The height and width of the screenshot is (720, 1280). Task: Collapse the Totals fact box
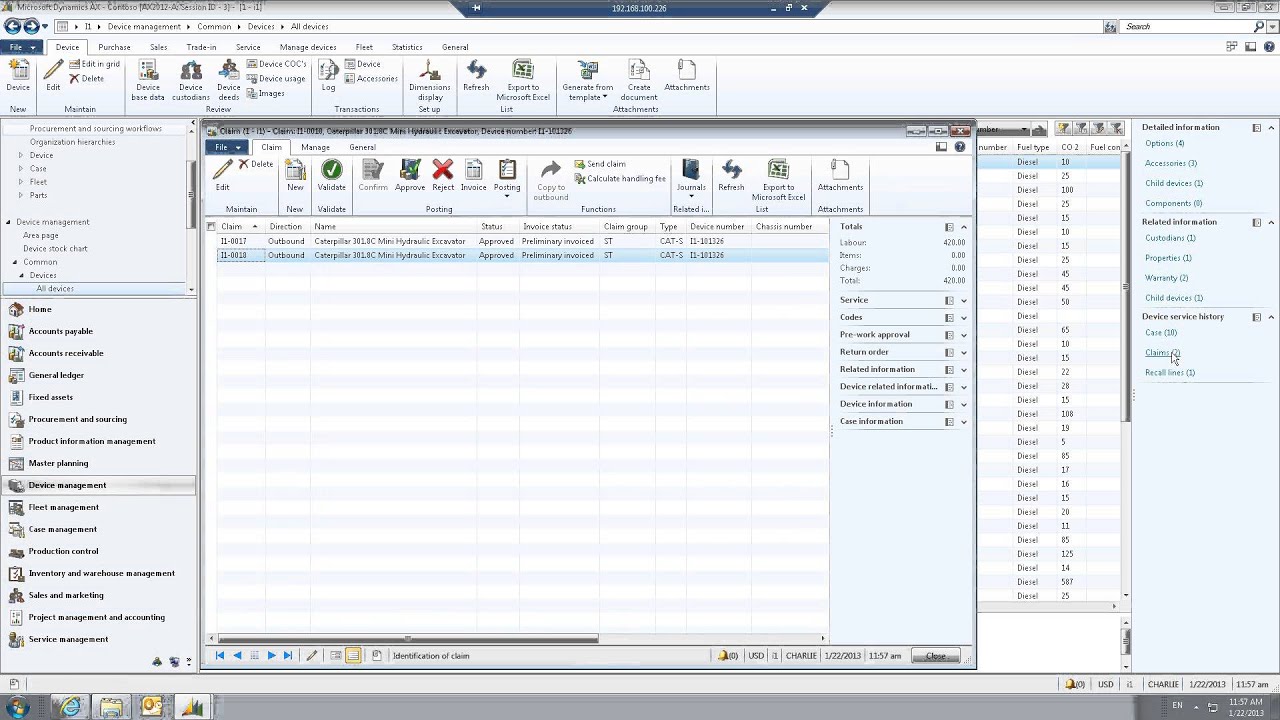(964, 227)
